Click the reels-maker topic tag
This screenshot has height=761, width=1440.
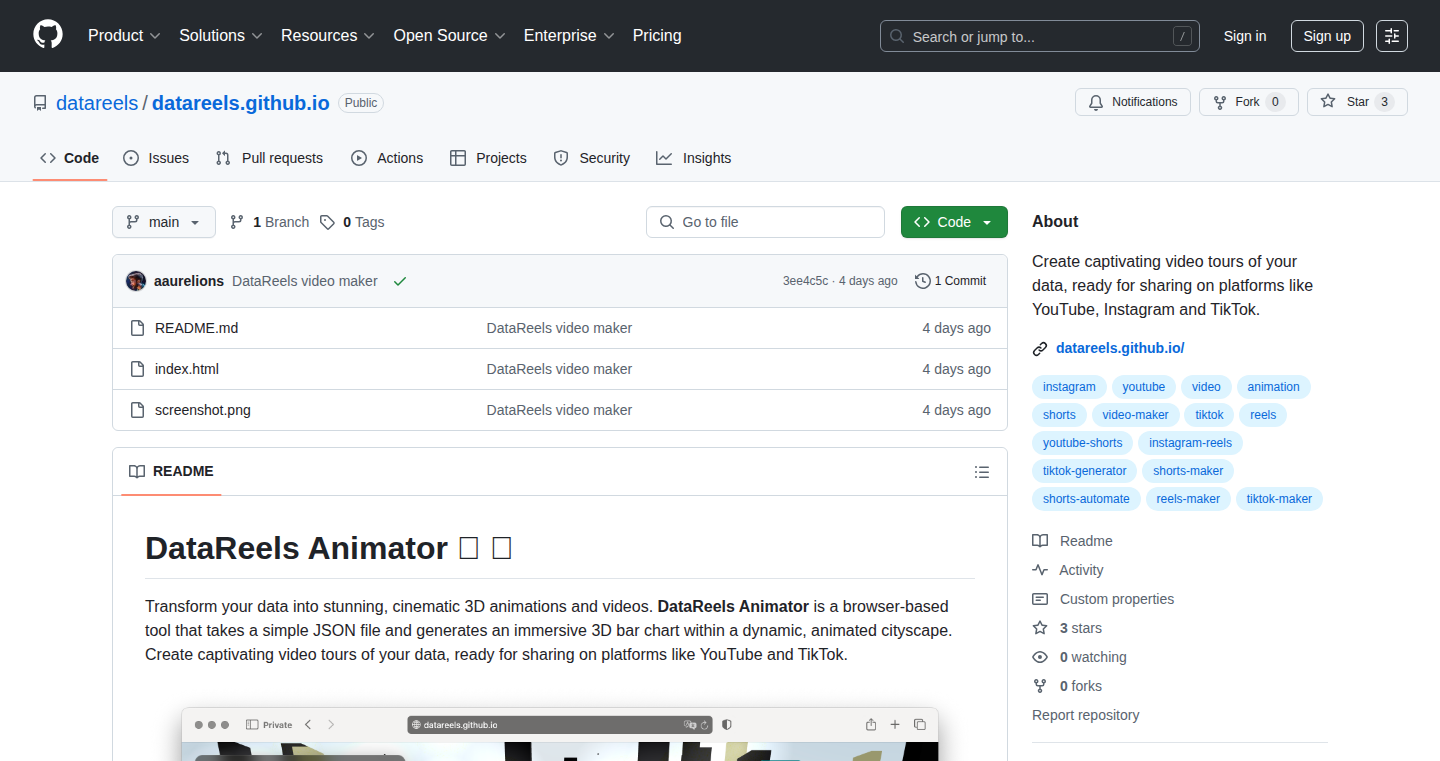pos(1188,499)
